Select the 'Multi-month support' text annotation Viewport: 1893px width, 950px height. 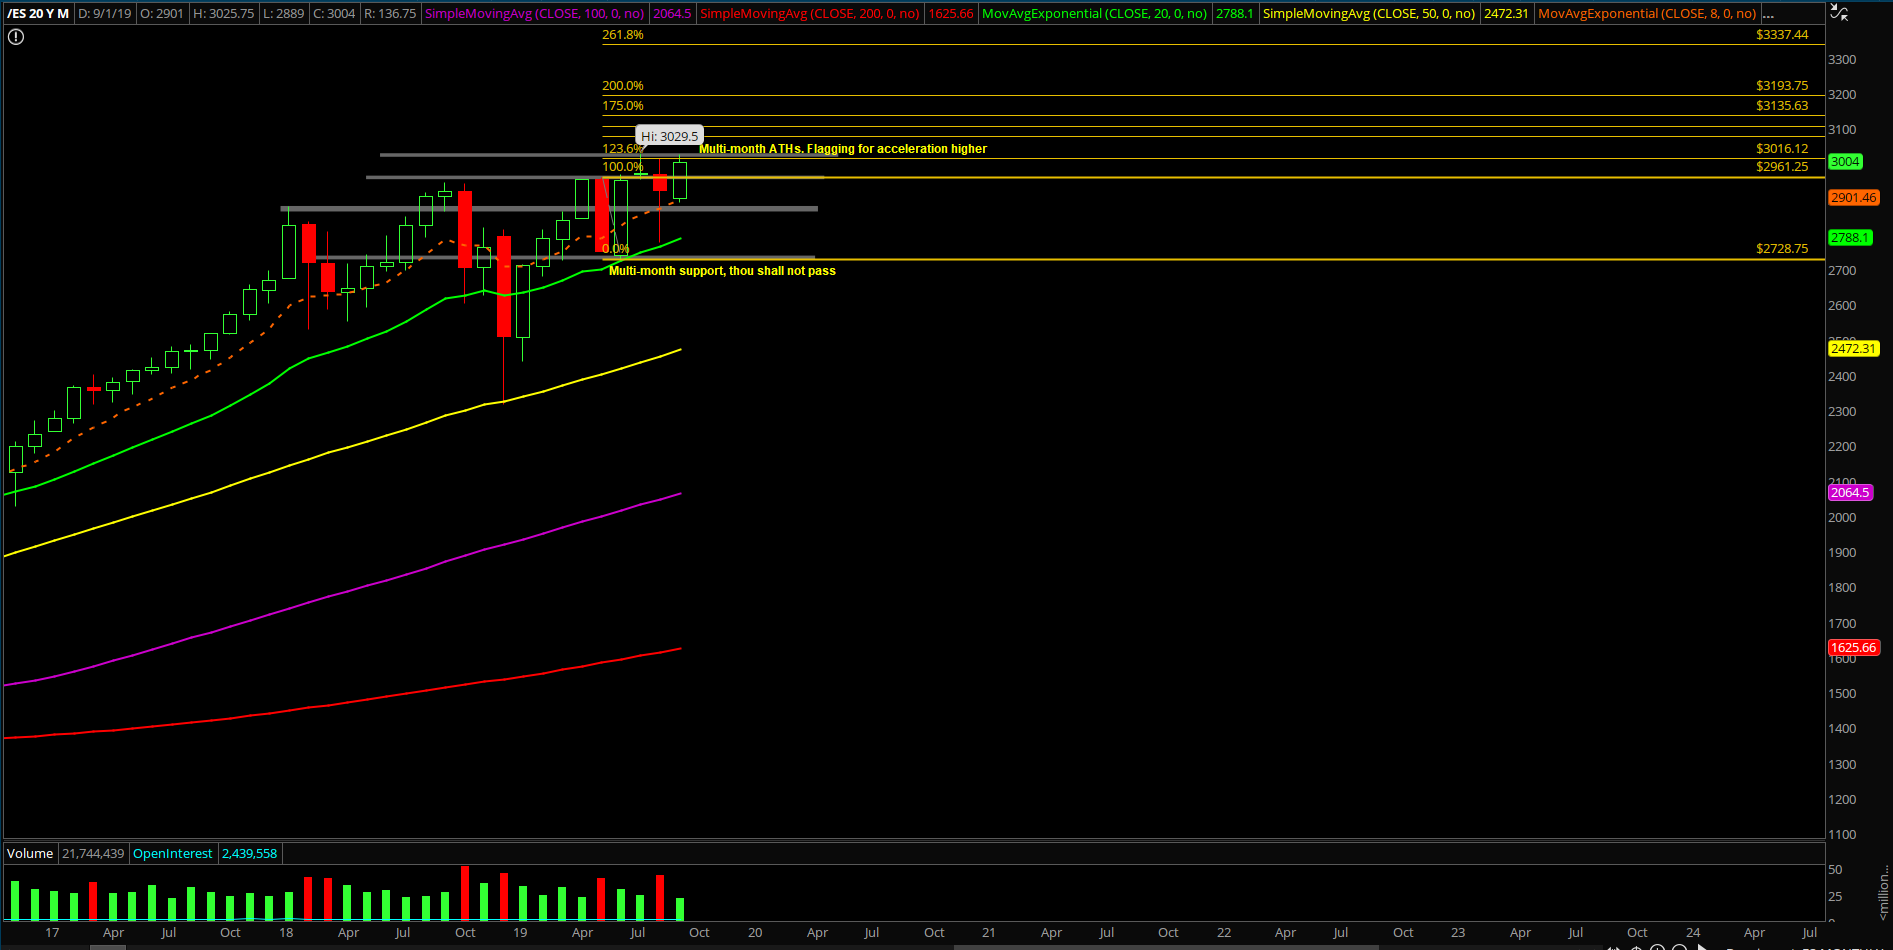(722, 271)
